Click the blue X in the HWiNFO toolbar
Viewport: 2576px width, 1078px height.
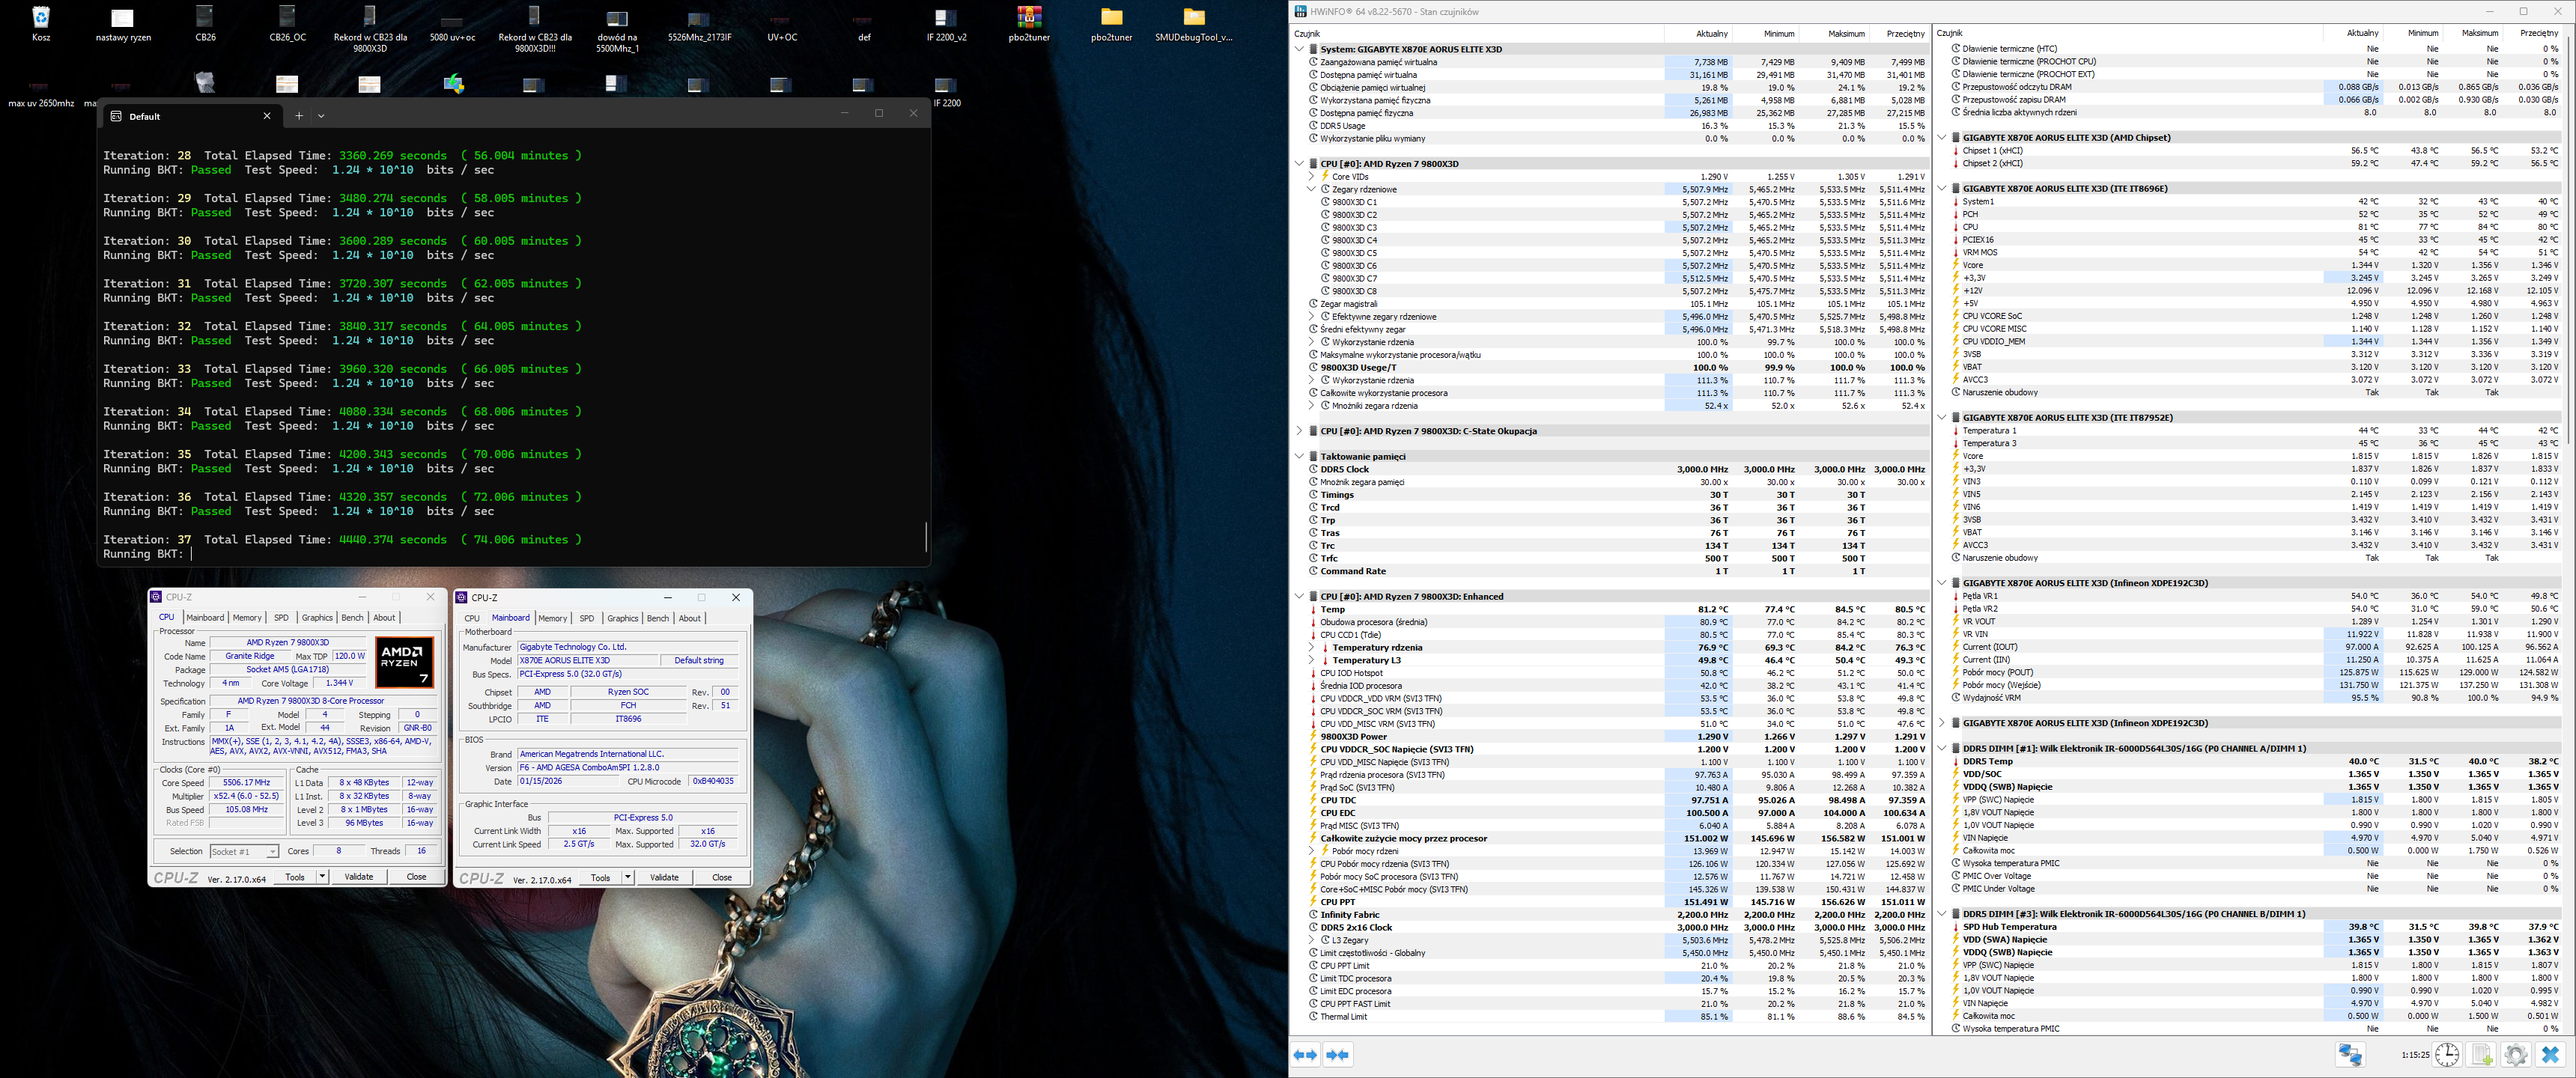click(2550, 1054)
